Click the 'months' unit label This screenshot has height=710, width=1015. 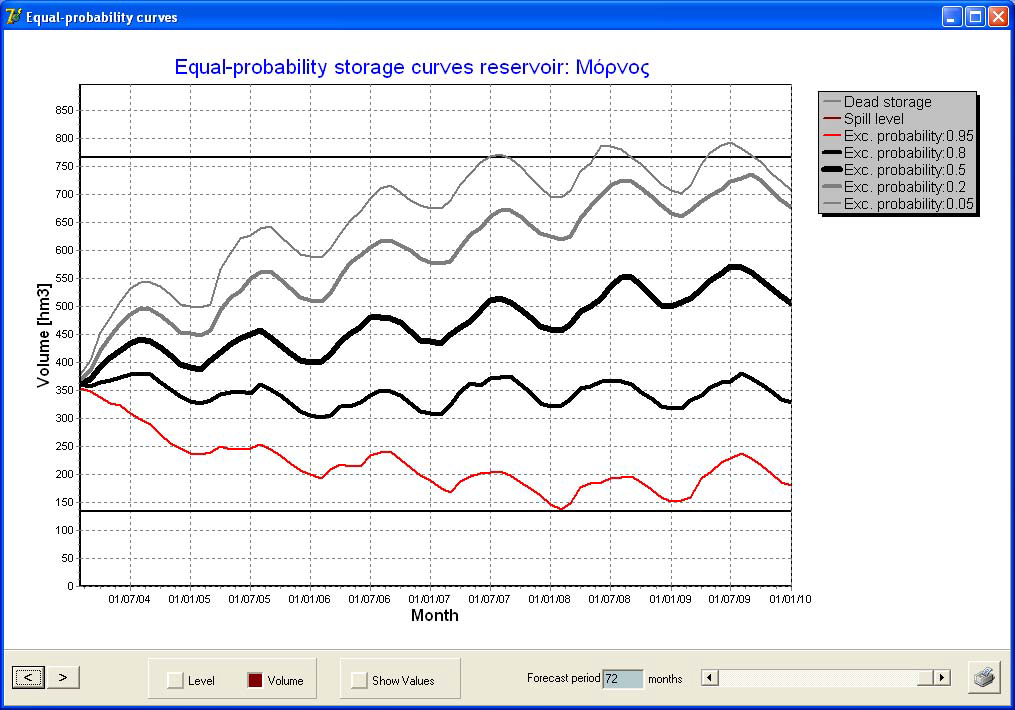tap(665, 679)
